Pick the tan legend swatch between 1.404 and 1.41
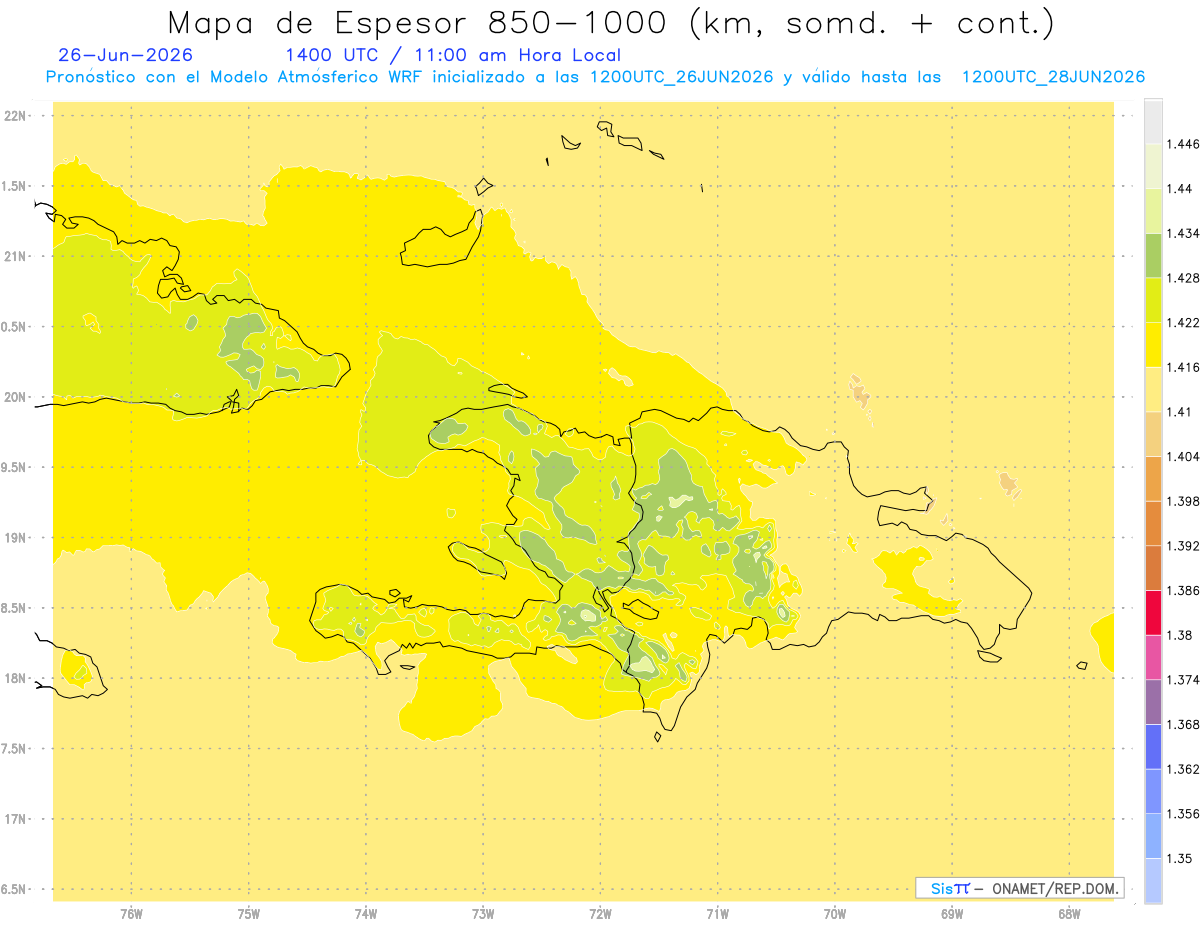 pyautogui.click(x=1153, y=434)
